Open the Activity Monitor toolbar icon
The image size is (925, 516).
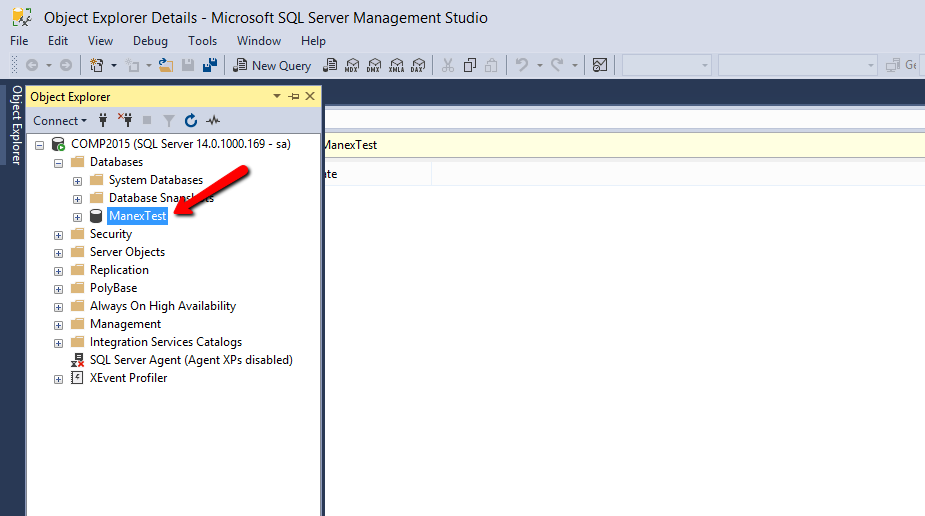pyautogui.click(x=600, y=65)
